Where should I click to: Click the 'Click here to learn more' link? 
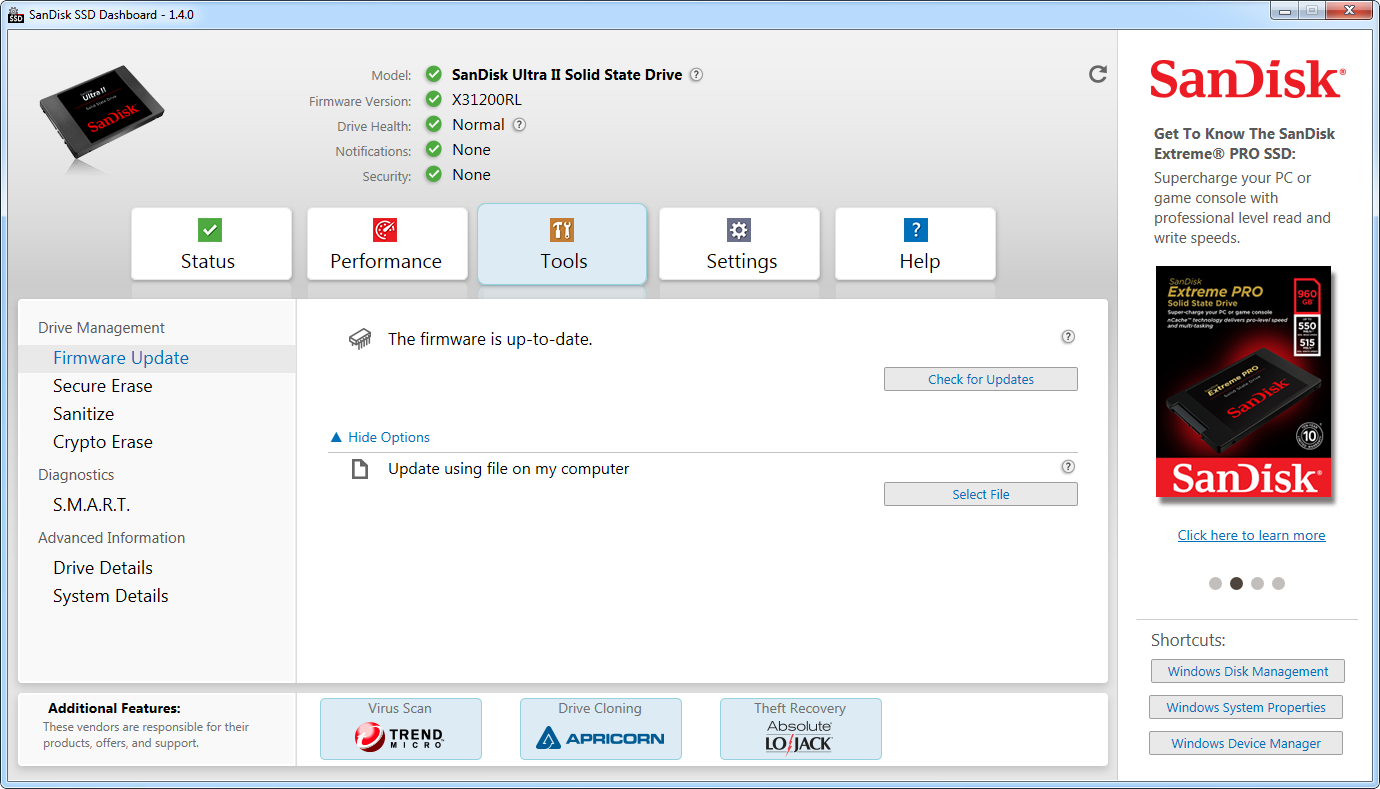coord(1251,535)
